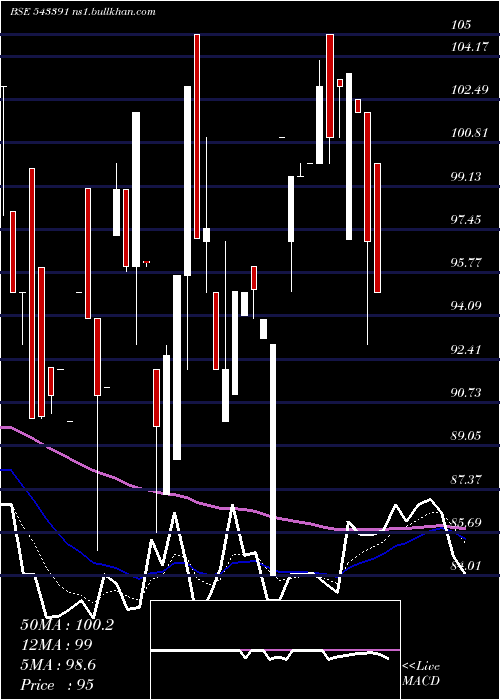Click the 92.41 price axis label
Viewport: 500px width, 700px height.
467,349
